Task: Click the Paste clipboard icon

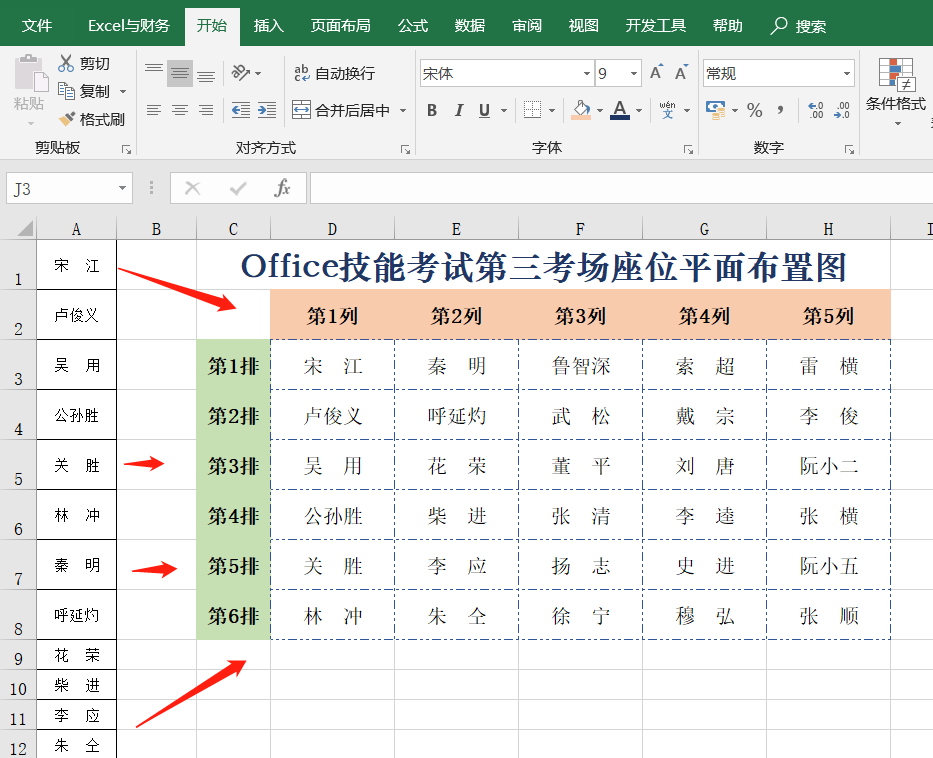Action: 30,73
